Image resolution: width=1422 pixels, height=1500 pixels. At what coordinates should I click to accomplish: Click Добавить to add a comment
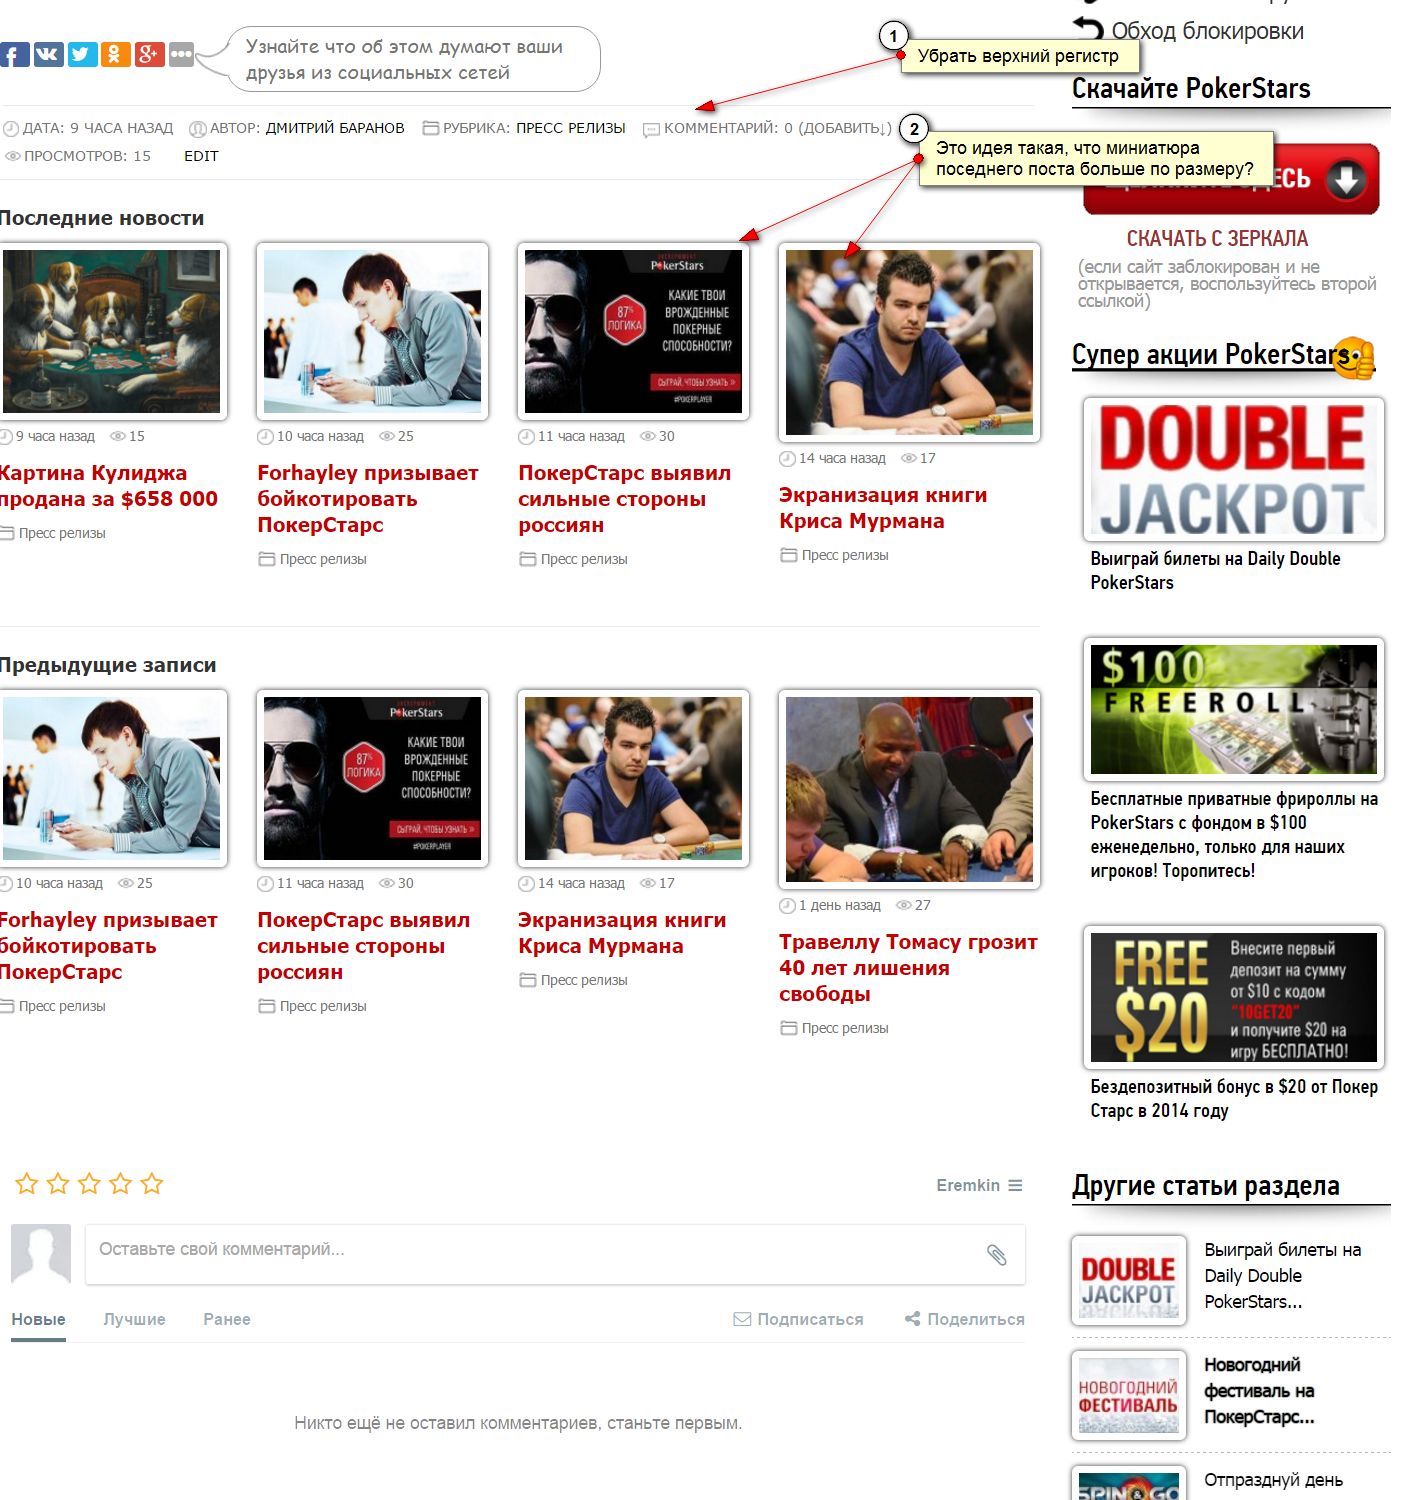tap(842, 128)
